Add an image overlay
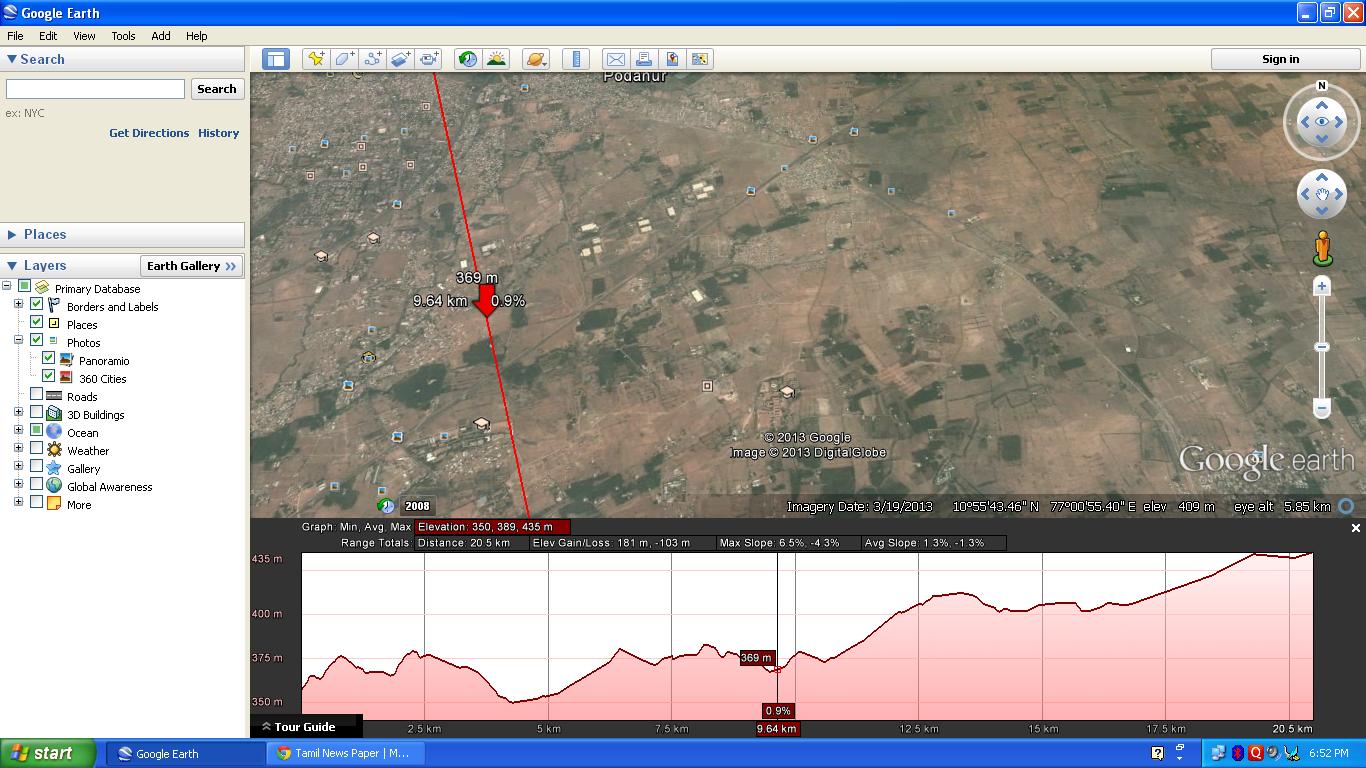This screenshot has width=1366, height=768. point(400,59)
